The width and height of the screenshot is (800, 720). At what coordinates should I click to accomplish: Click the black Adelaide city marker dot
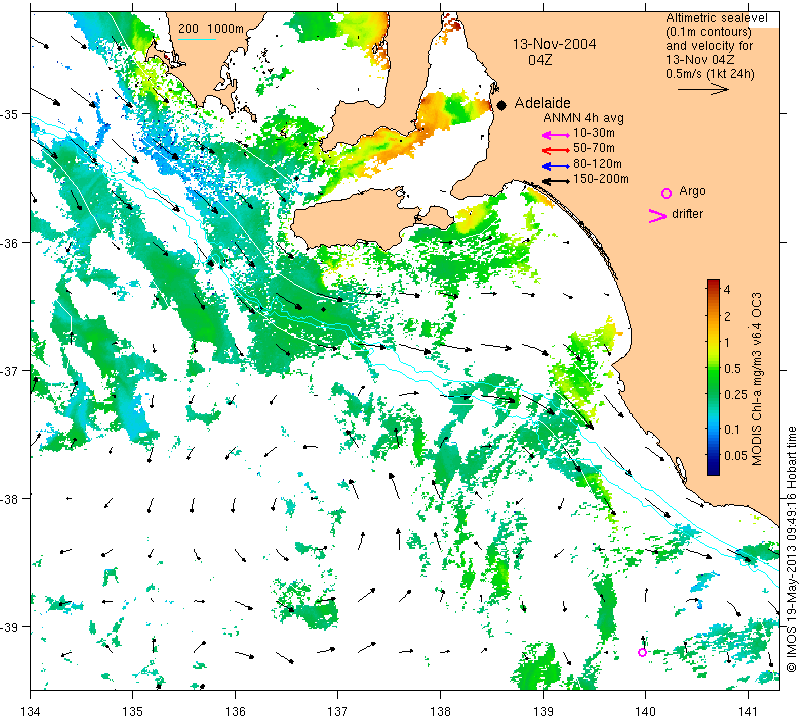(502, 105)
